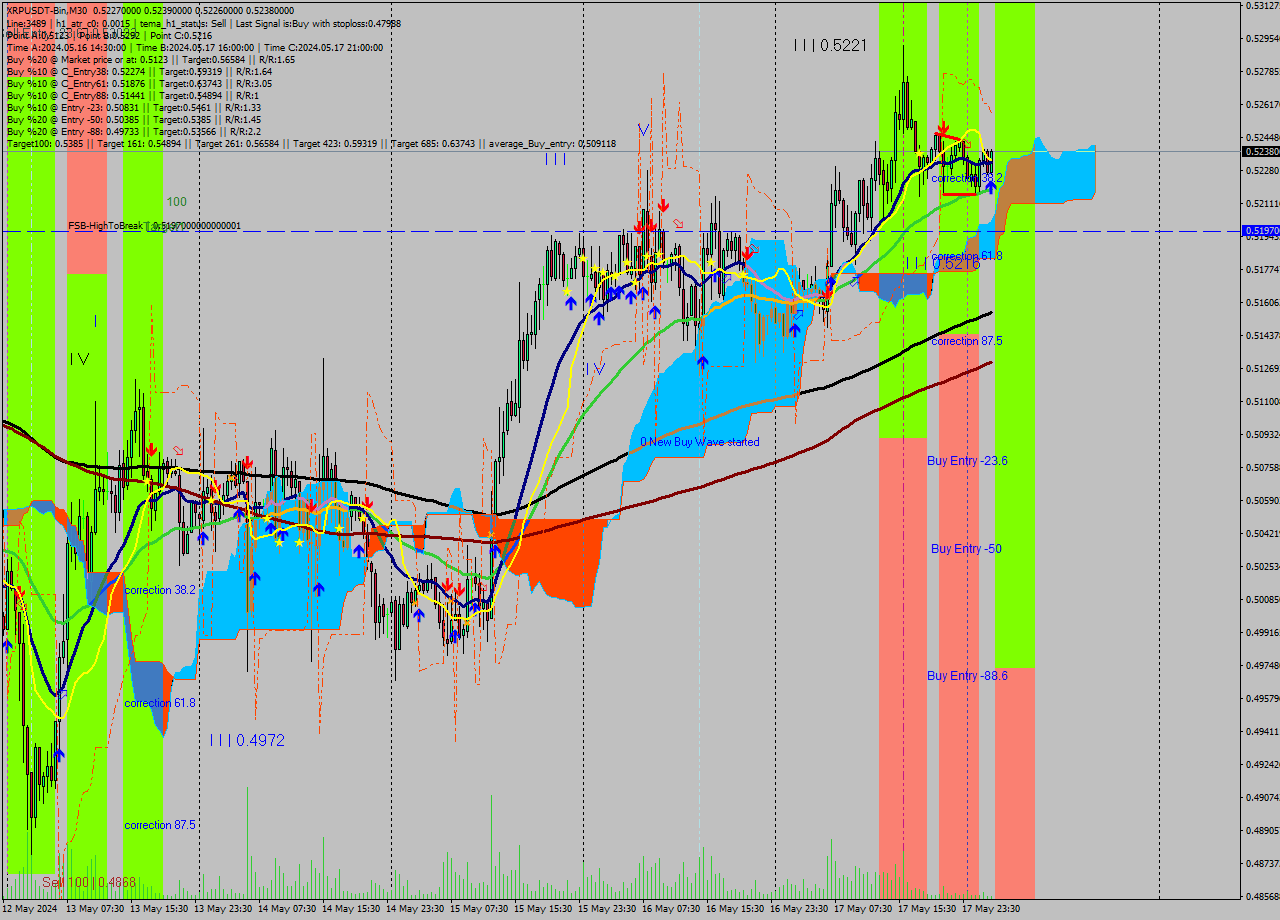The width and height of the screenshot is (1280, 920).
Task: Click the 'Buy Entry -50' chart label
Action: pyautogui.click(x=966, y=549)
